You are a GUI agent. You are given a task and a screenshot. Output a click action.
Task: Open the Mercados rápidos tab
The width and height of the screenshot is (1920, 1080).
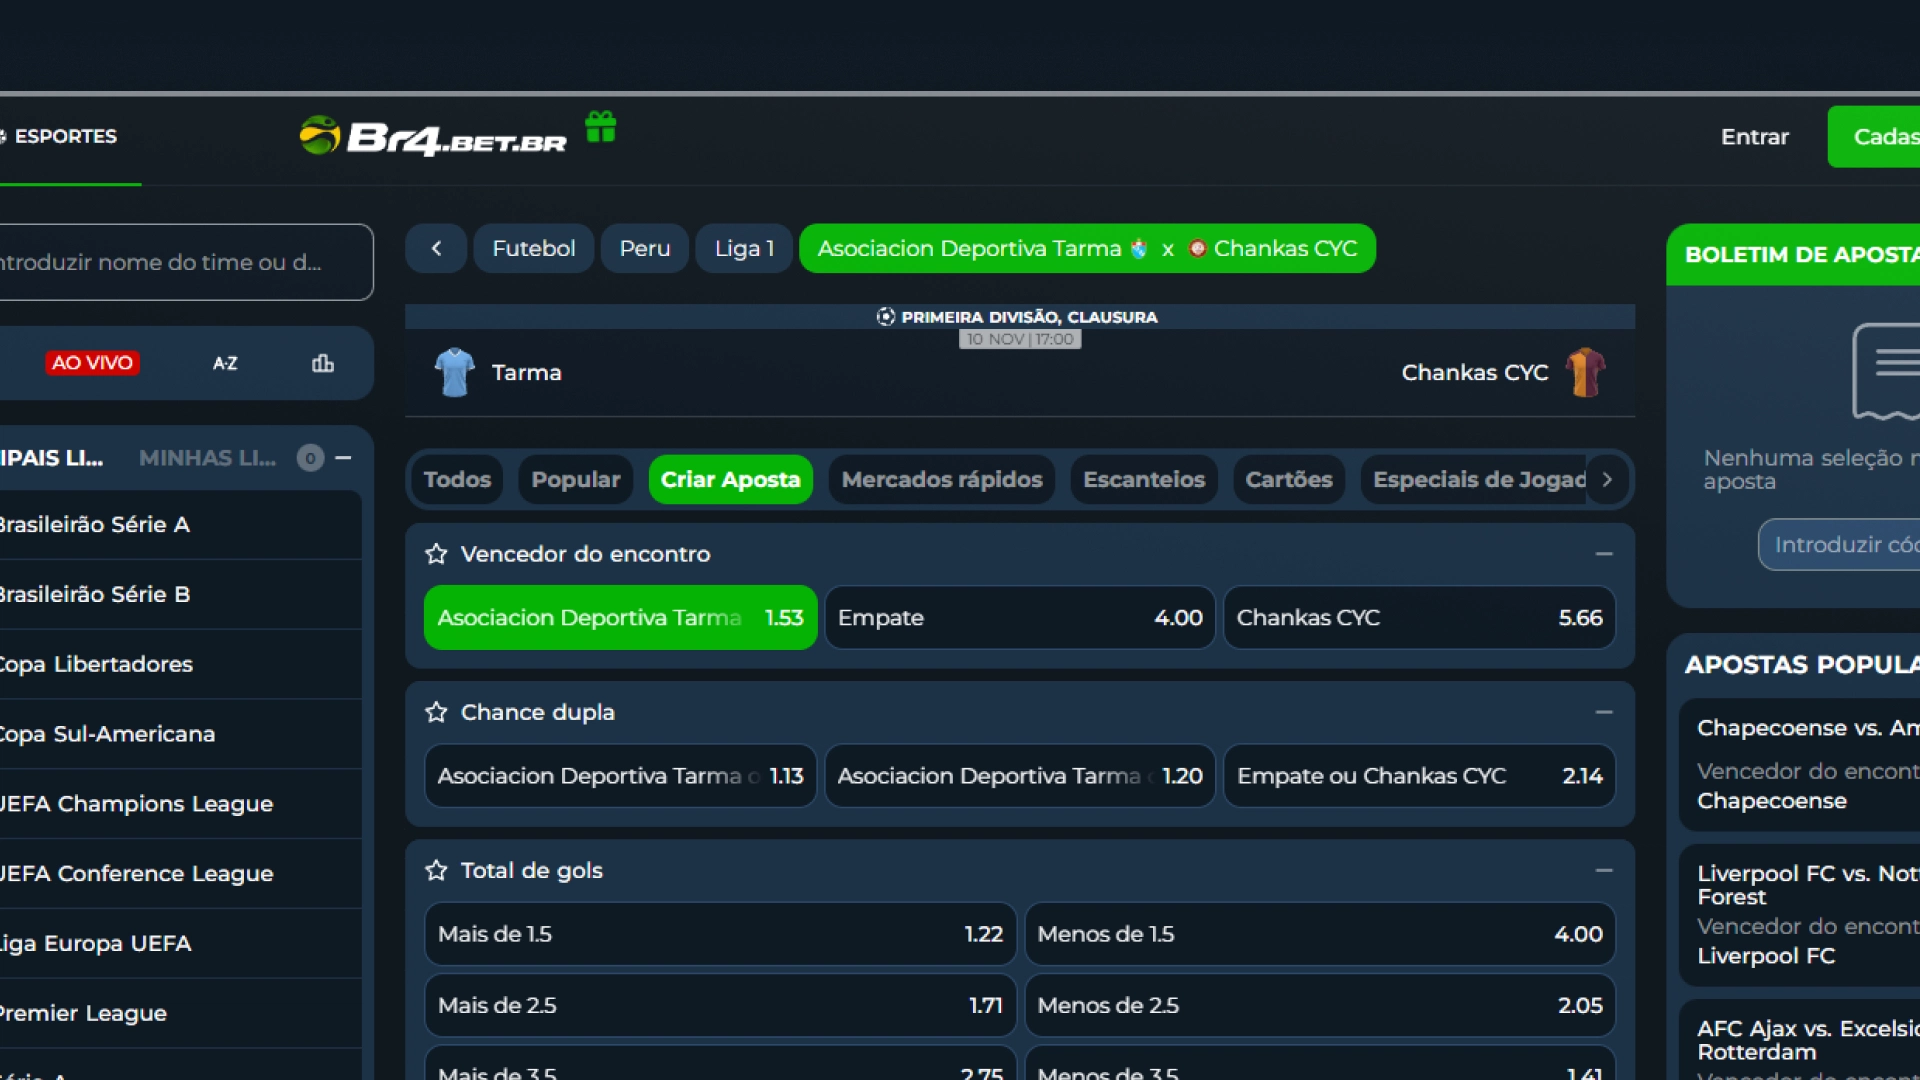tap(941, 480)
